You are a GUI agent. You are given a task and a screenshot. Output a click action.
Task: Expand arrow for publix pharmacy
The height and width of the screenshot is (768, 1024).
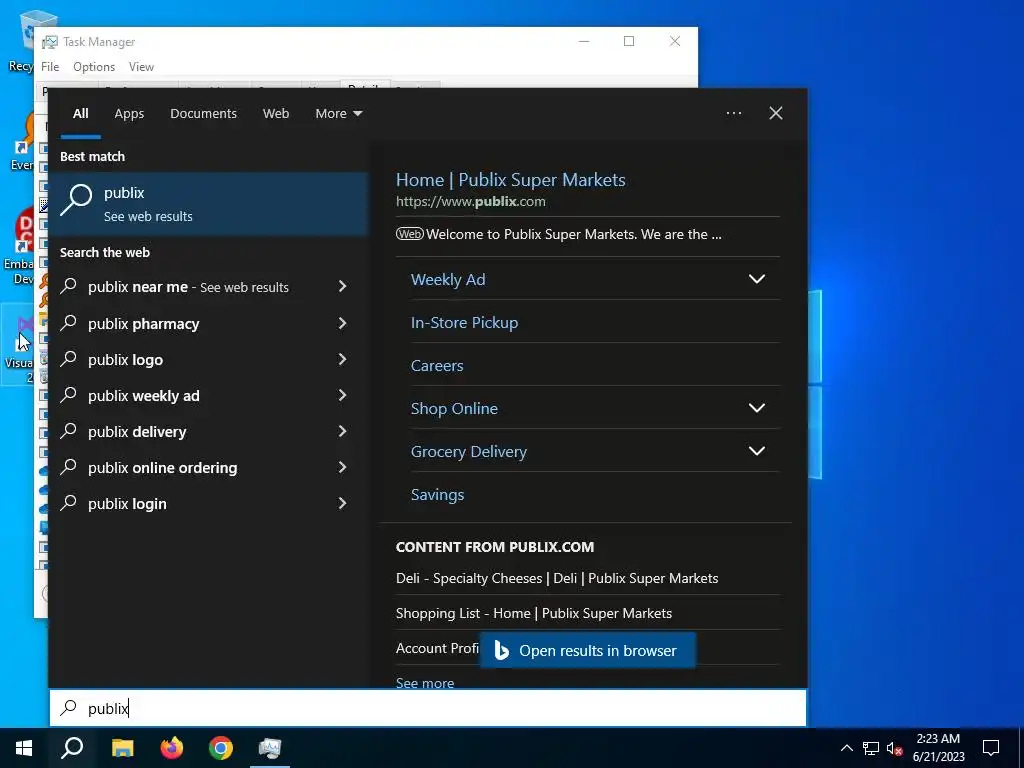coord(342,323)
